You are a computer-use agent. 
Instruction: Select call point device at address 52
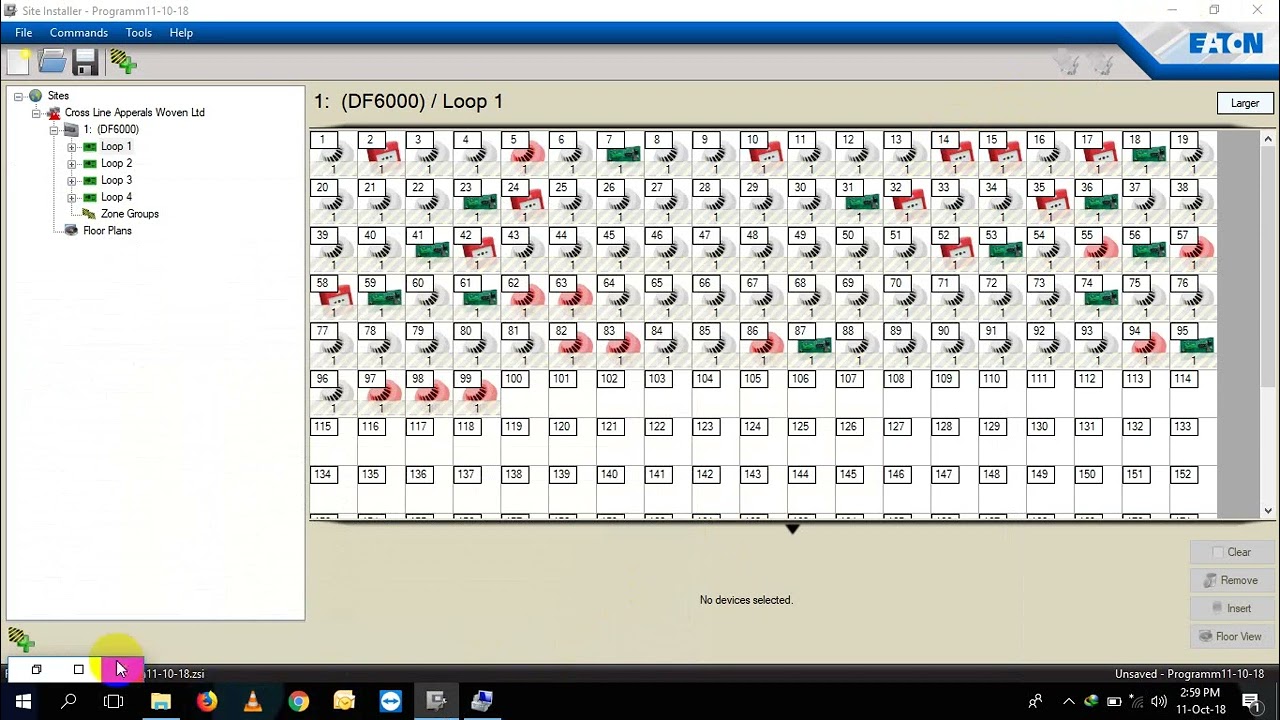pos(957,251)
